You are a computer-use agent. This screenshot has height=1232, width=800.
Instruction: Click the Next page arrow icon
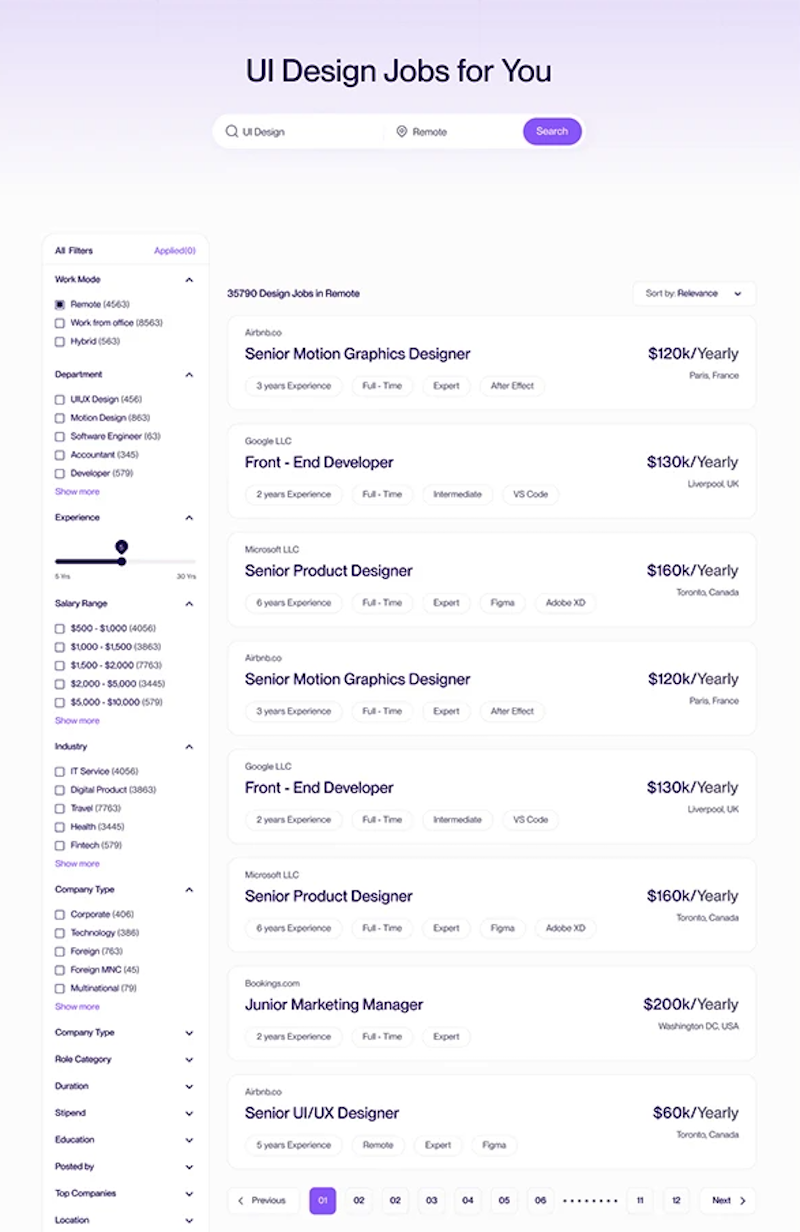click(742, 1200)
